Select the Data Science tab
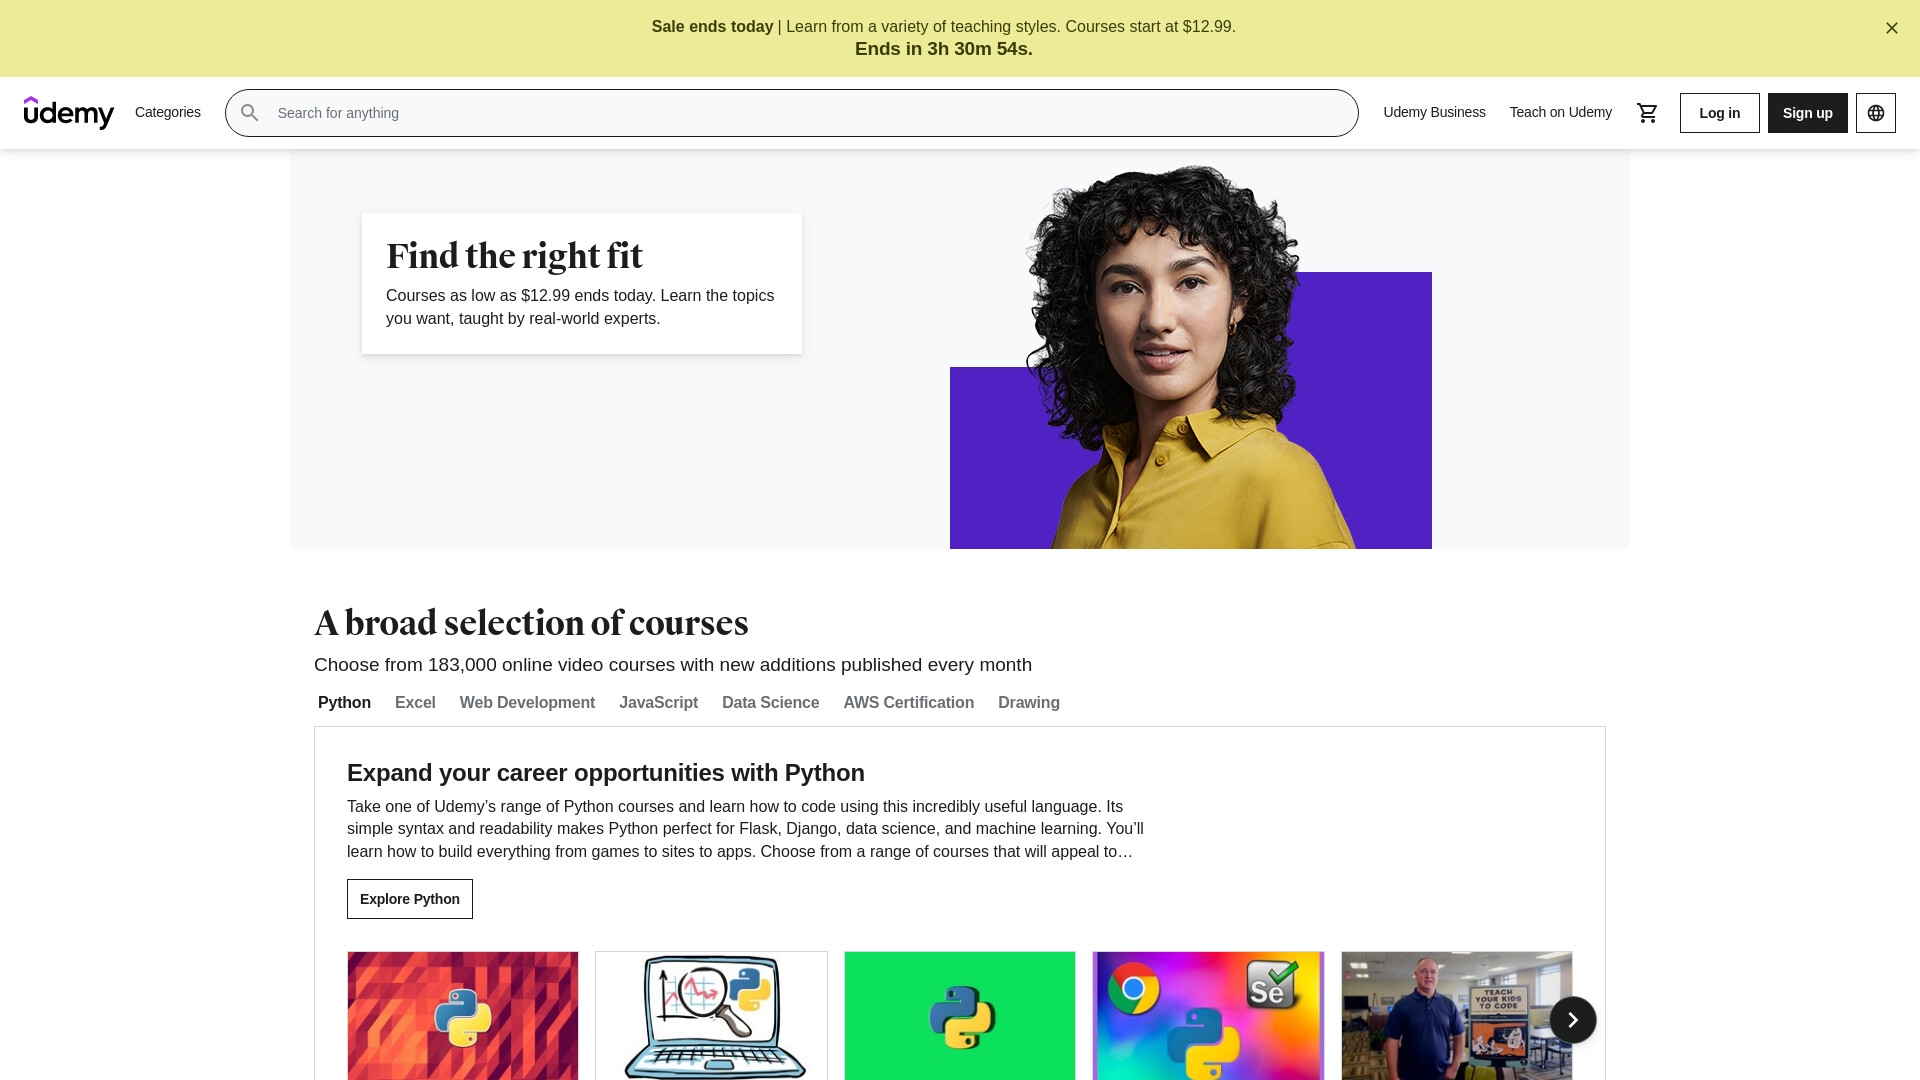 770,703
